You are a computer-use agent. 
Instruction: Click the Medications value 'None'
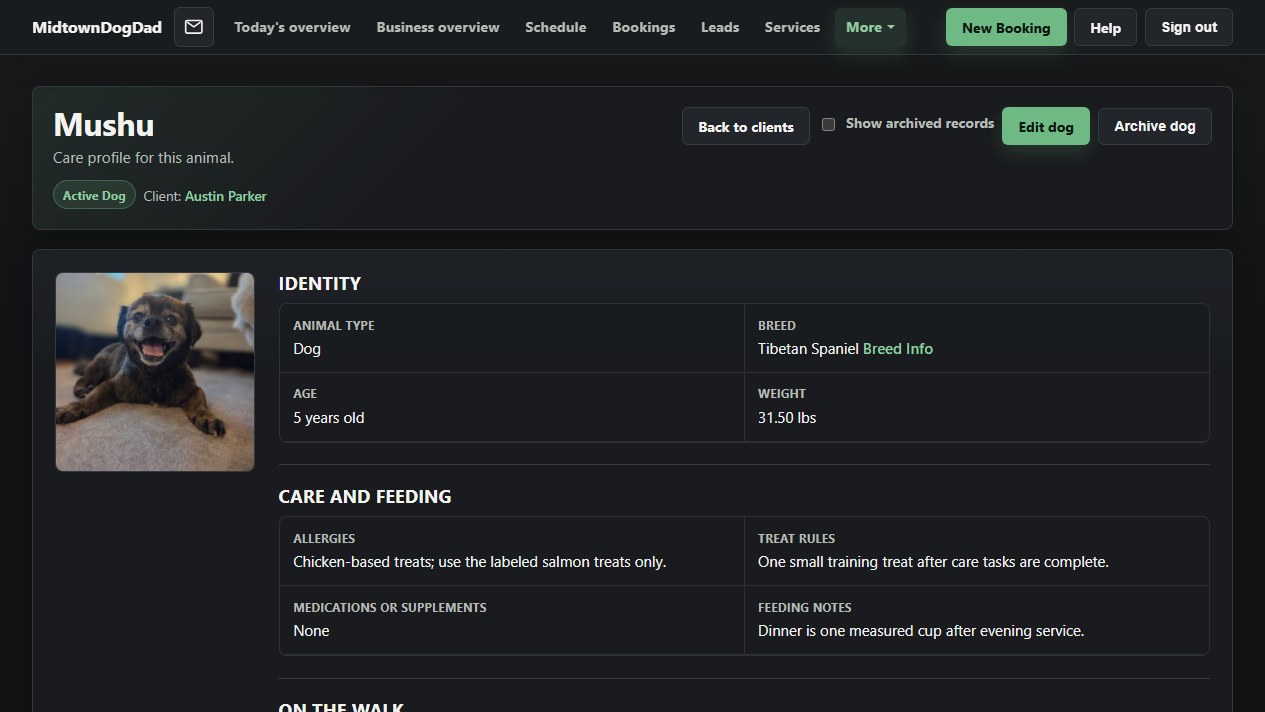click(311, 631)
